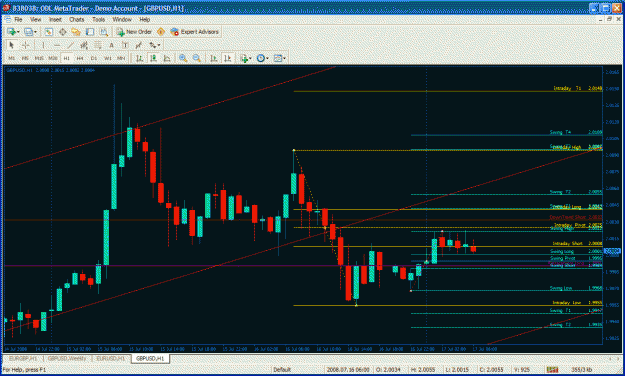Screen dimensions: 625x376
Task: Open the Templates dropdown
Action: (280, 58)
